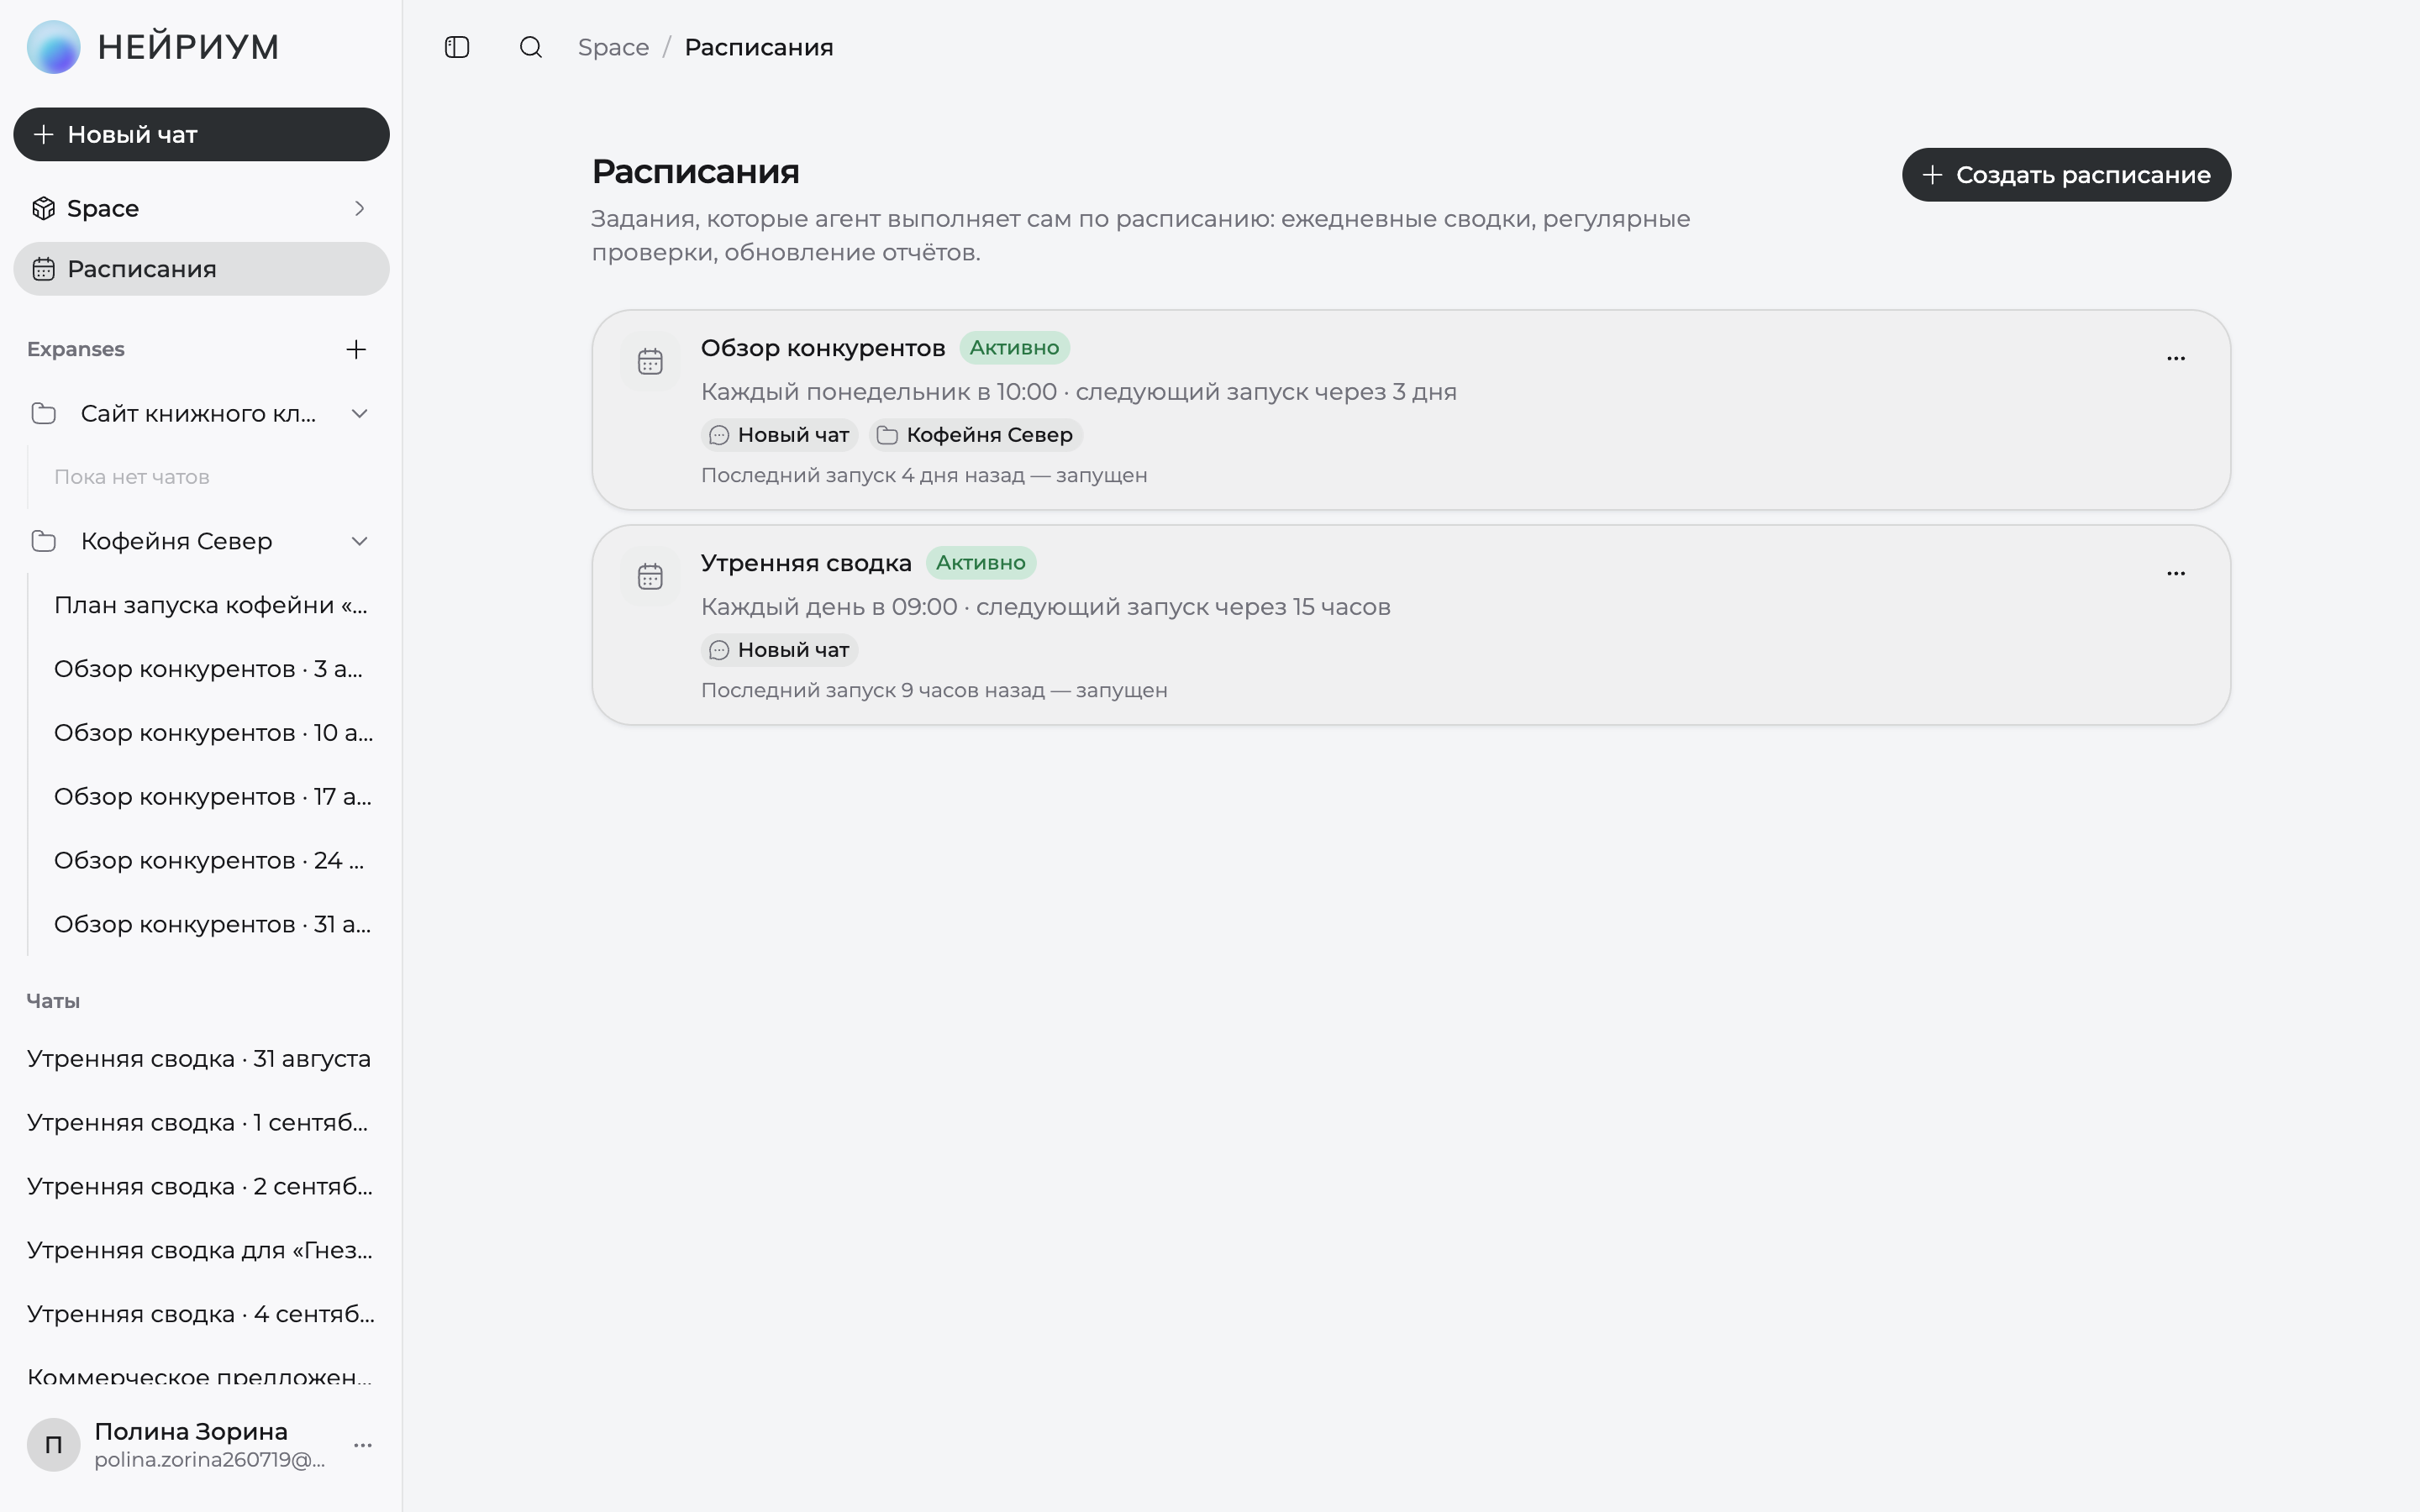The image size is (2420, 1512).
Task: Click Новый чат tag in Утренняя сводка card
Action: (x=779, y=650)
